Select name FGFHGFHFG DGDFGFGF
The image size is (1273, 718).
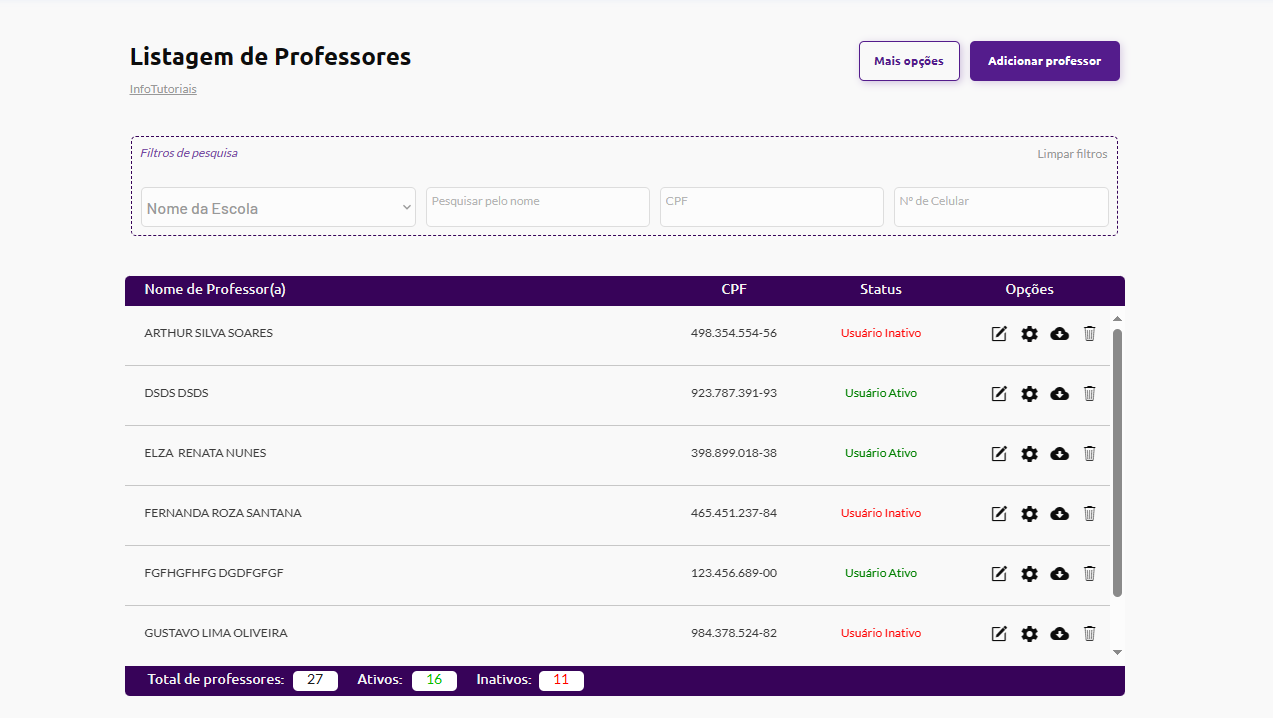pyautogui.click(x=214, y=573)
